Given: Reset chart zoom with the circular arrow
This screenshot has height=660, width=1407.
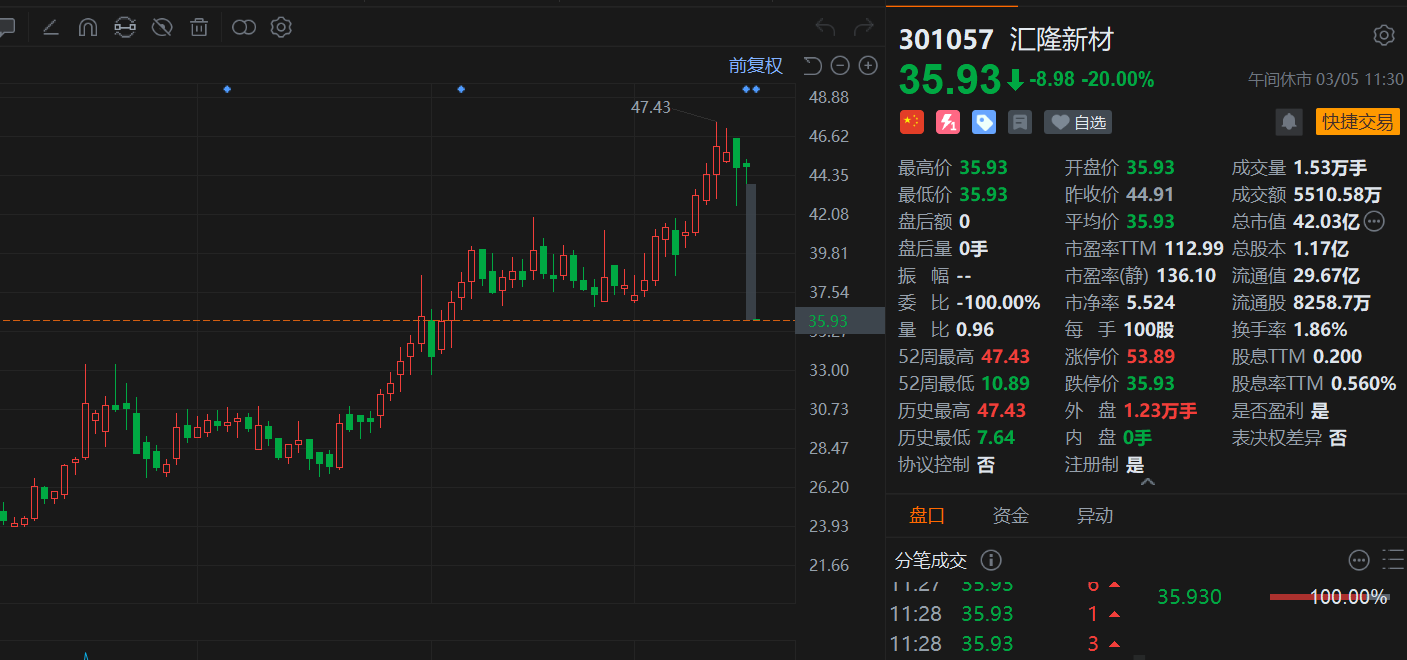Looking at the screenshot, I should (x=812, y=66).
